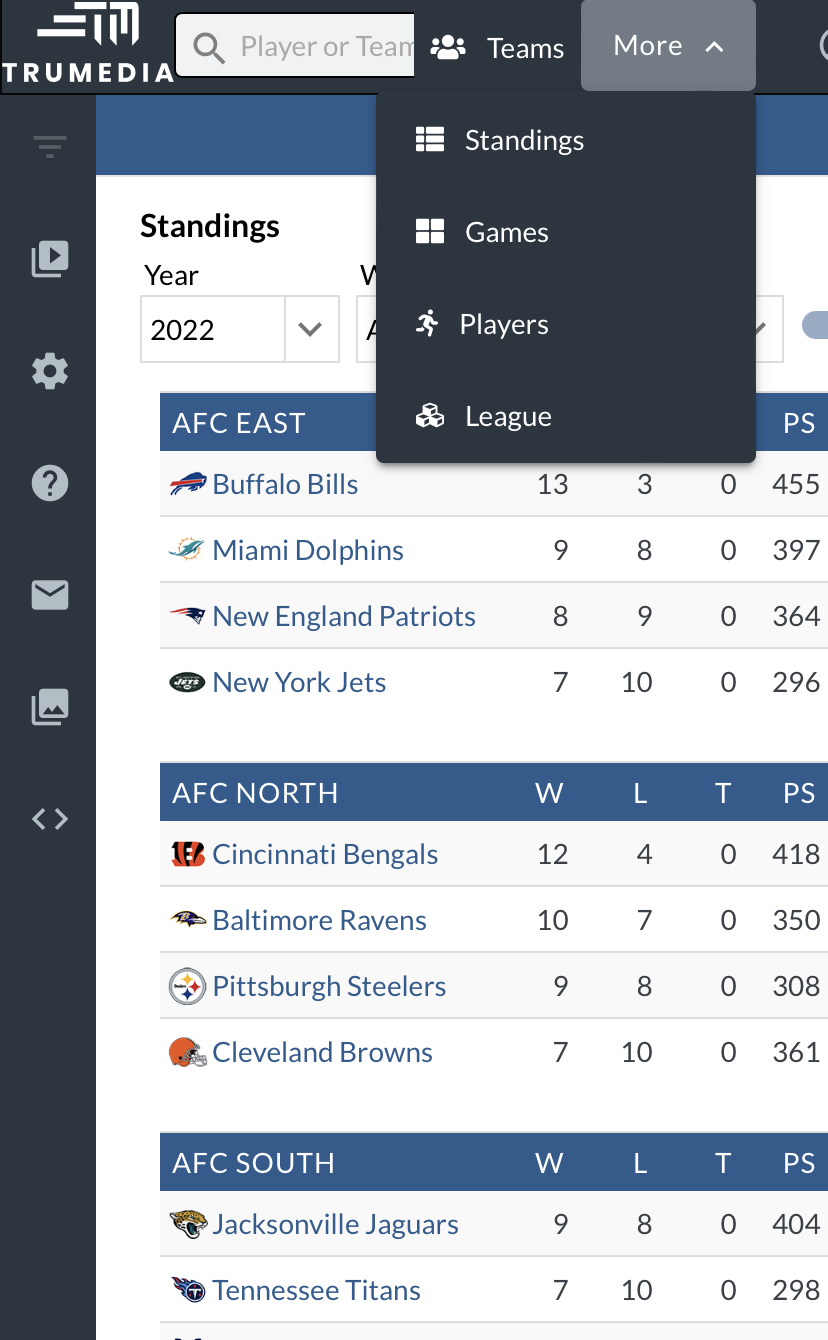This screenshot has width=828, height=1340.
Task: Go to Cincinnati Bengals link
Action: coord(325,855)
